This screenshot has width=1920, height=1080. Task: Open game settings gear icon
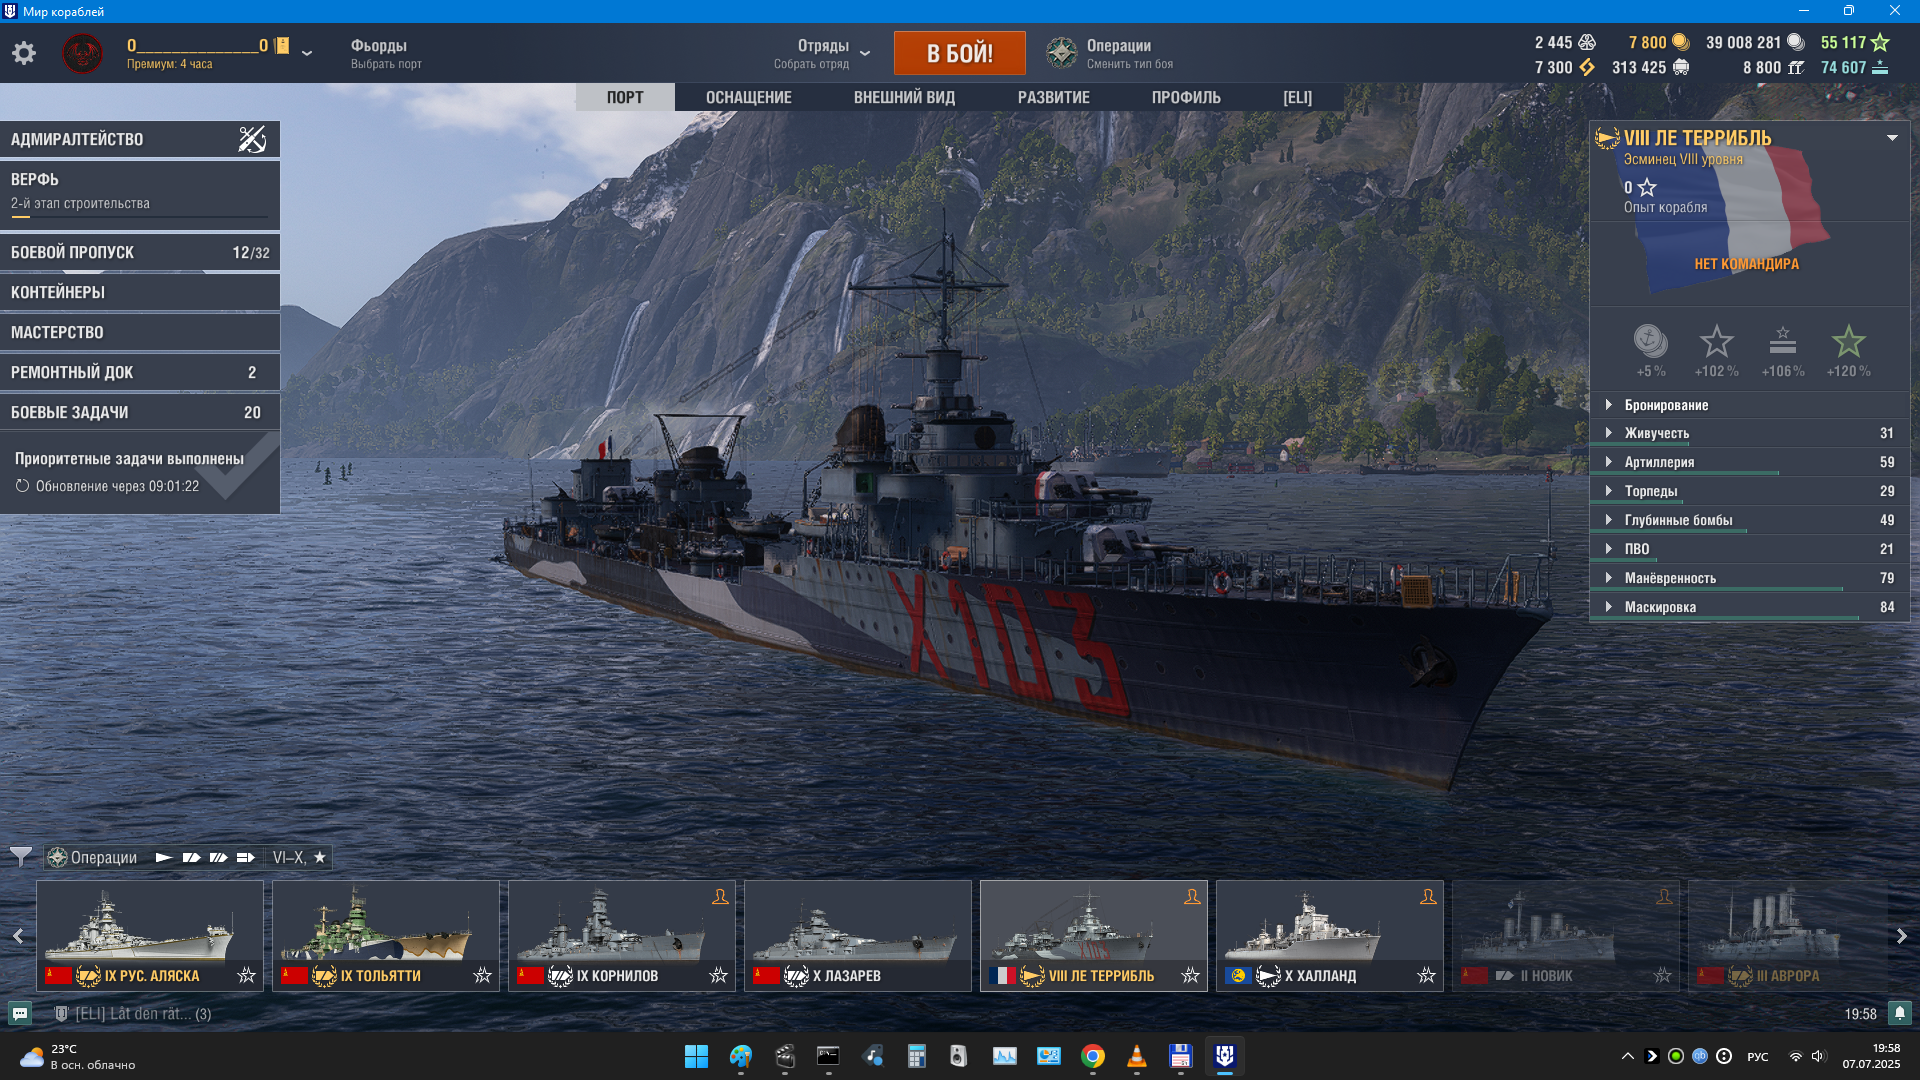pos(24,53)
